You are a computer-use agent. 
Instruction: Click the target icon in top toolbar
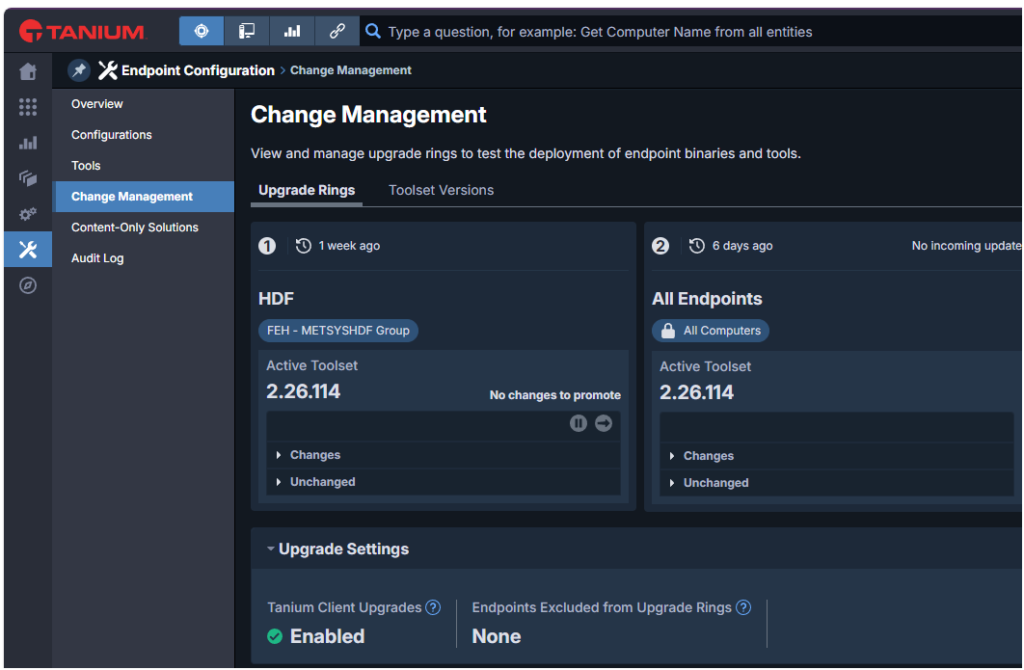point(201,31)
